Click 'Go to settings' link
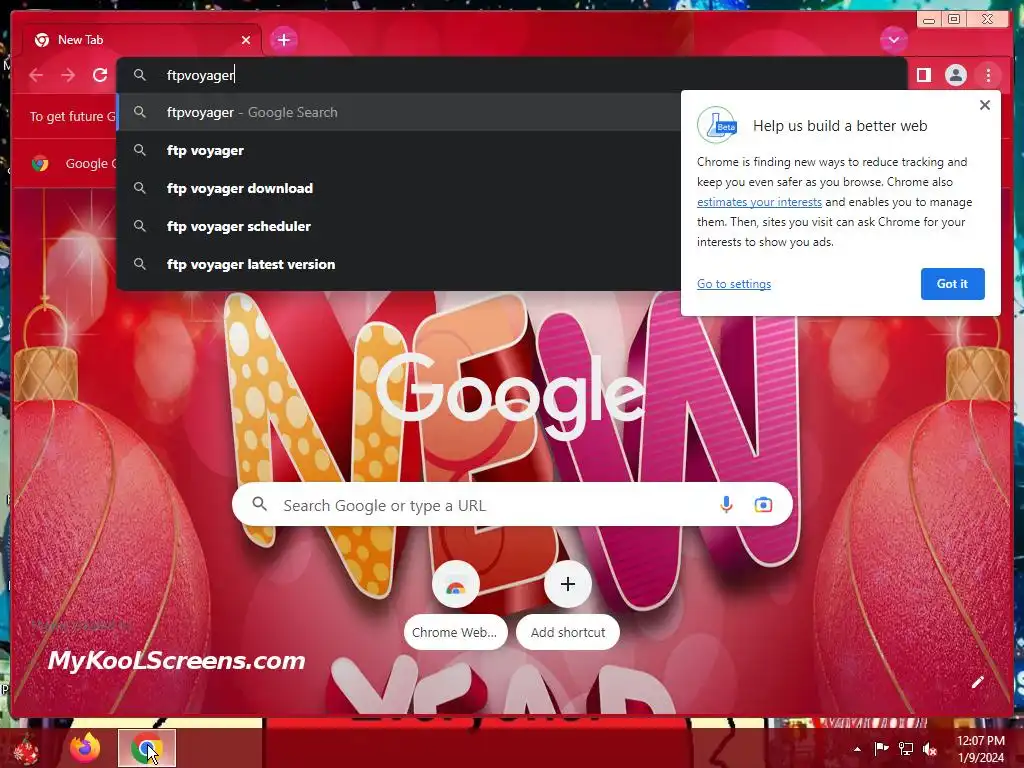Screen dimensions: 1024x768 (733, 283)
